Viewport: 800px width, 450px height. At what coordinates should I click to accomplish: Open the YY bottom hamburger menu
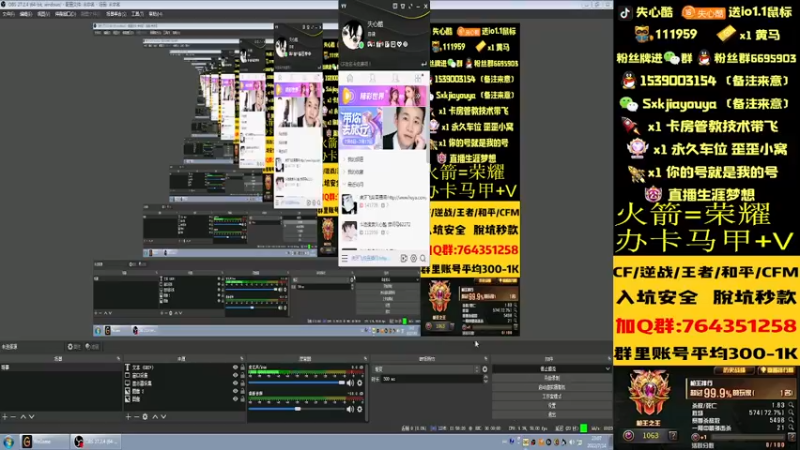tap(344, 259)
